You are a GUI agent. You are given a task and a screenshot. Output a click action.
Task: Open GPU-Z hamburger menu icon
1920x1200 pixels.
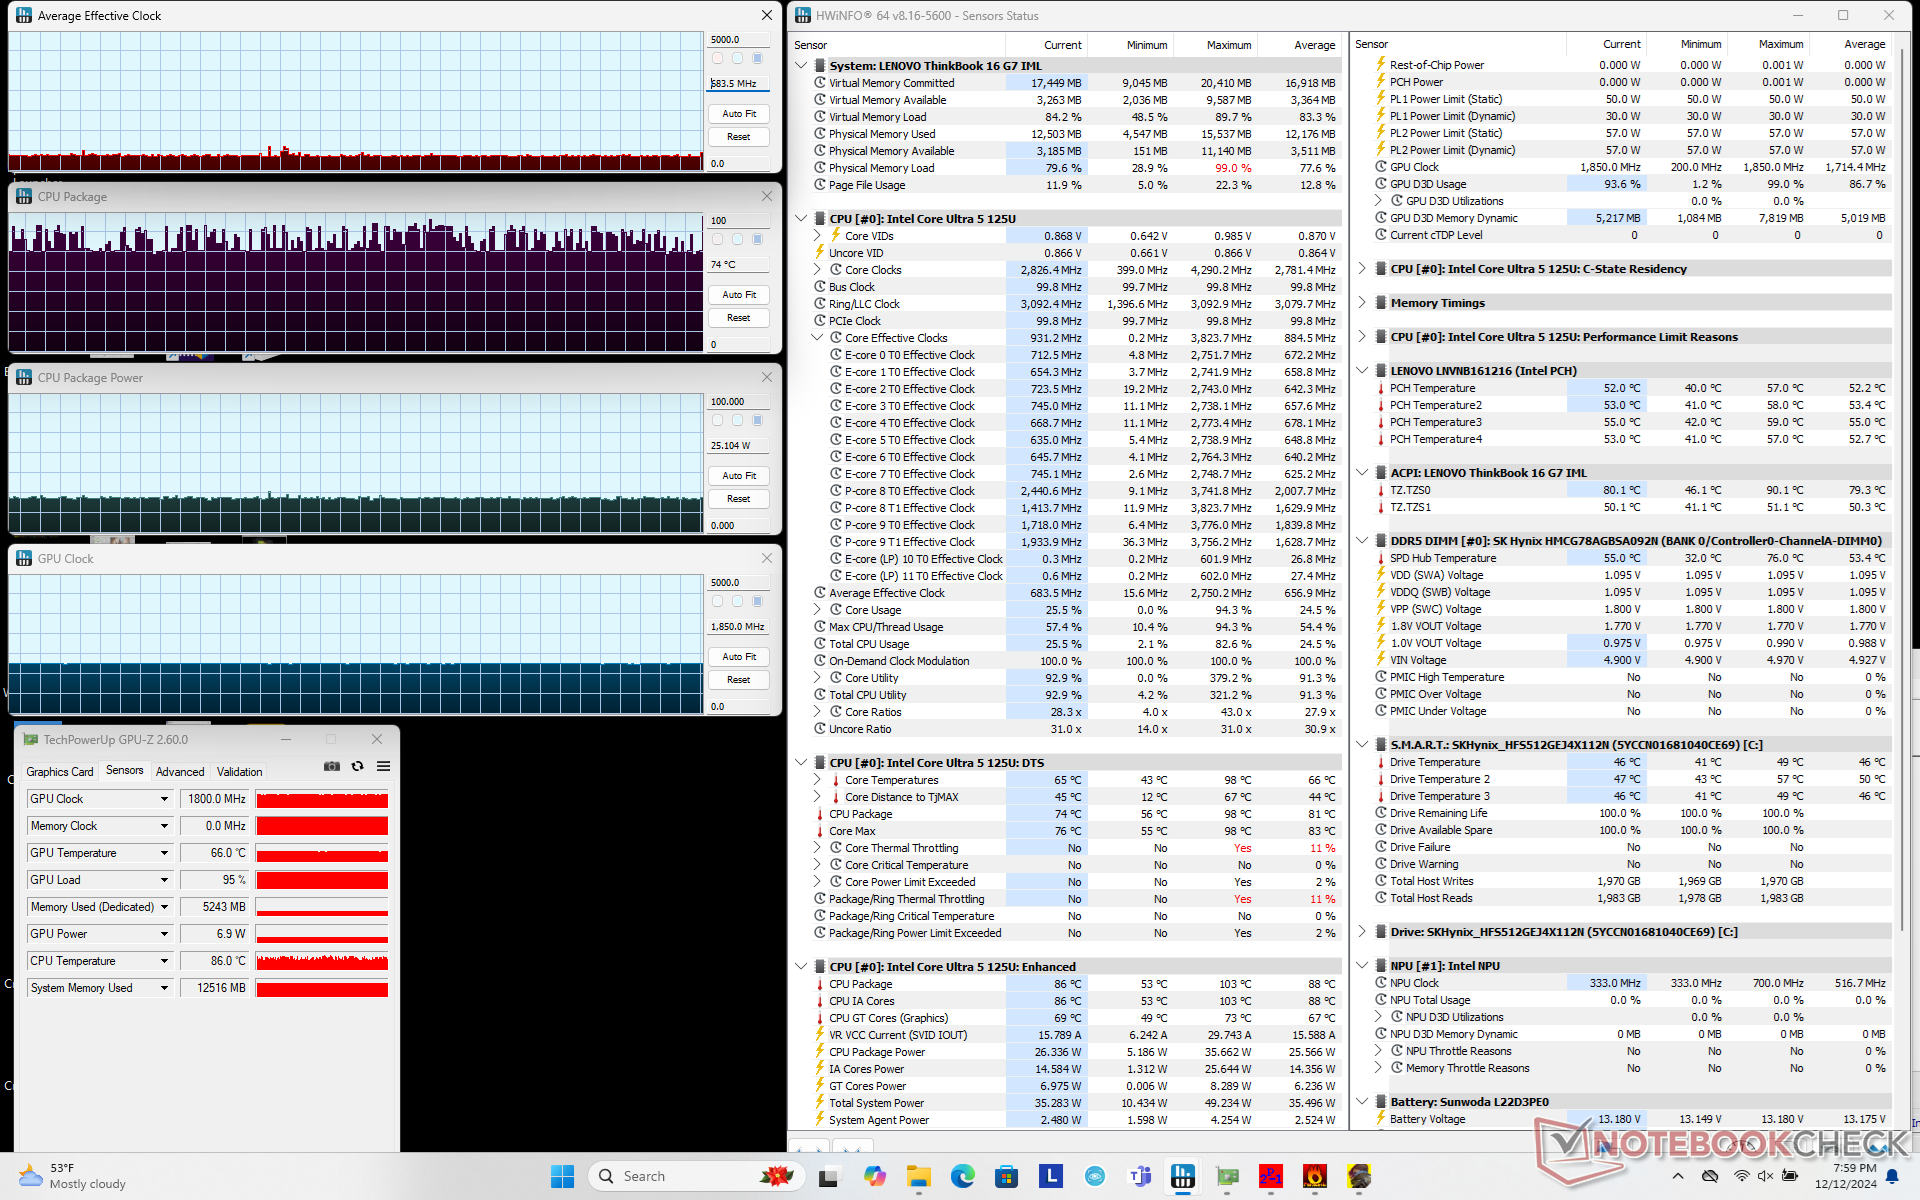[383, 767]
